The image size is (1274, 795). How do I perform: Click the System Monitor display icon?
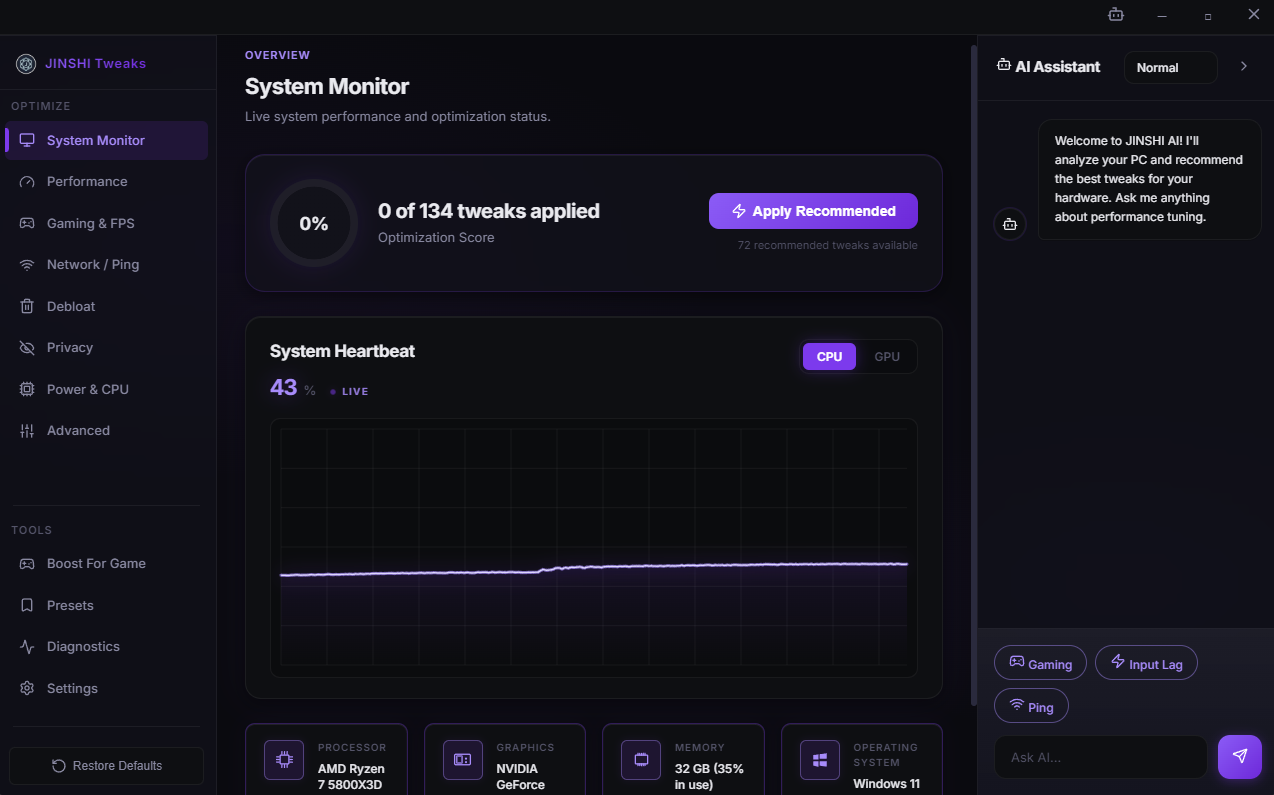click(27, 140)
